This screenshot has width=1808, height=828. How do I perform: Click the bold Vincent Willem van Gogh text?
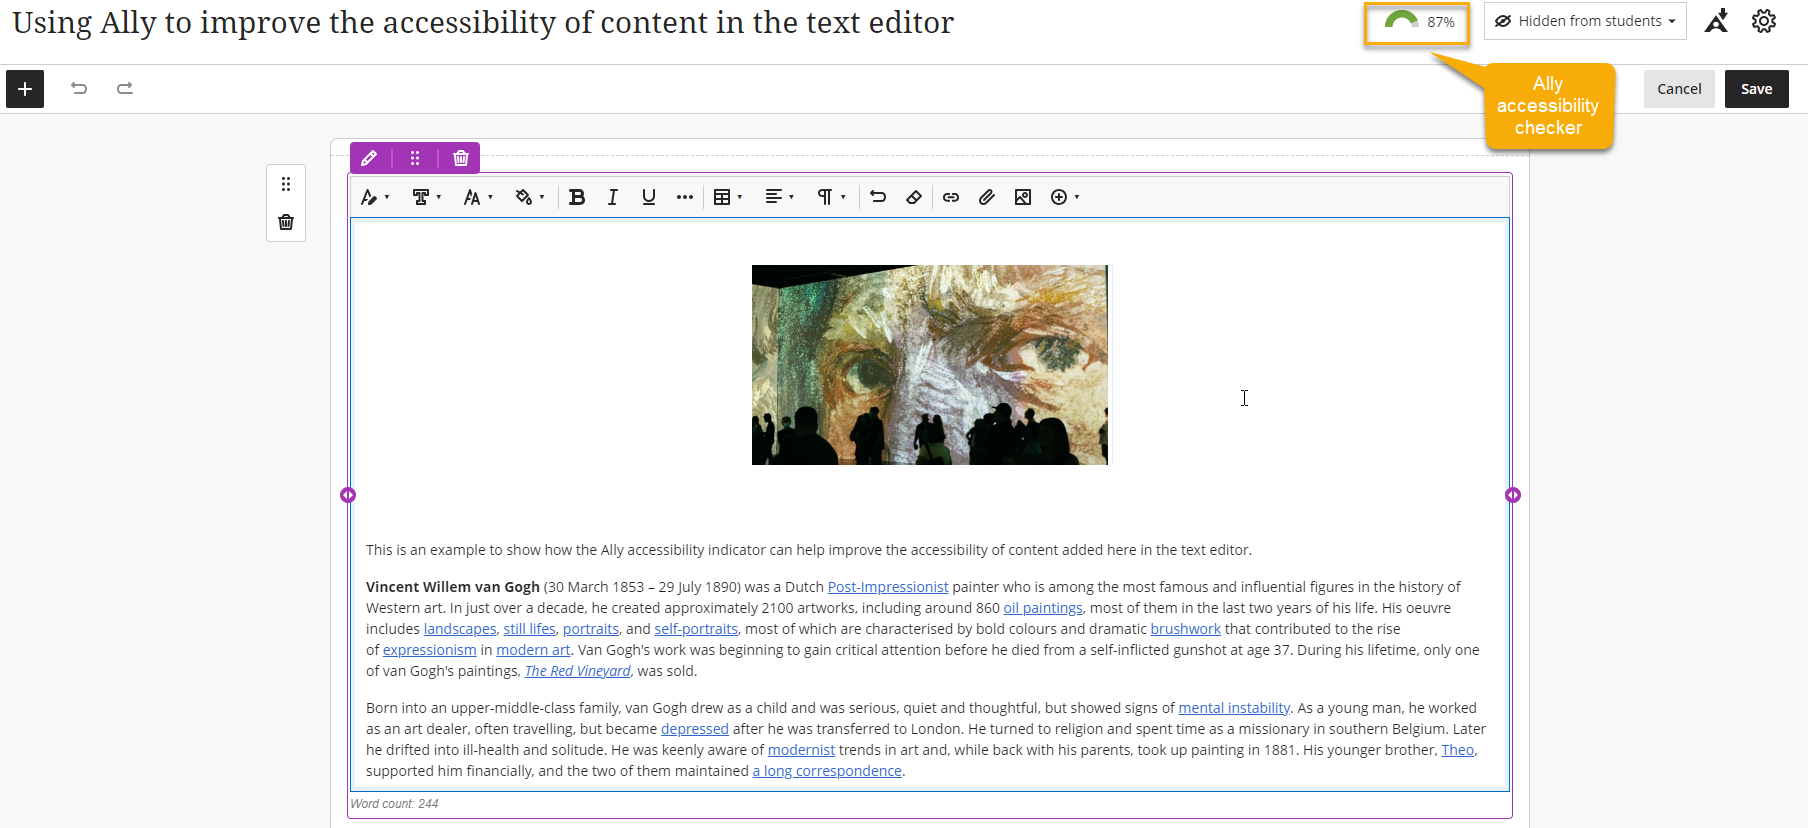click(453, 587)
